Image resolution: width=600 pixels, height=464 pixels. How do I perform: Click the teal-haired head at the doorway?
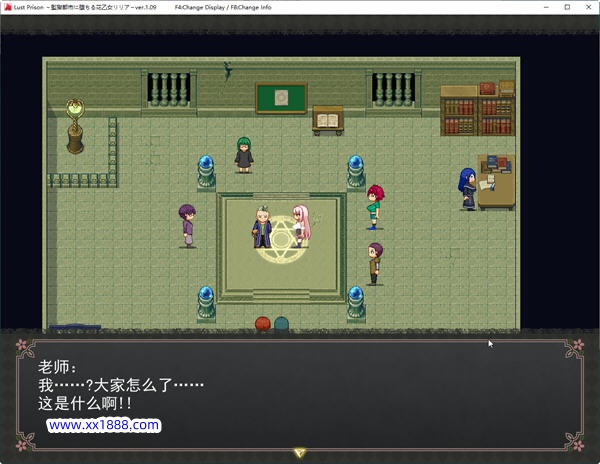pyautogui.click(x=282, y=323)
